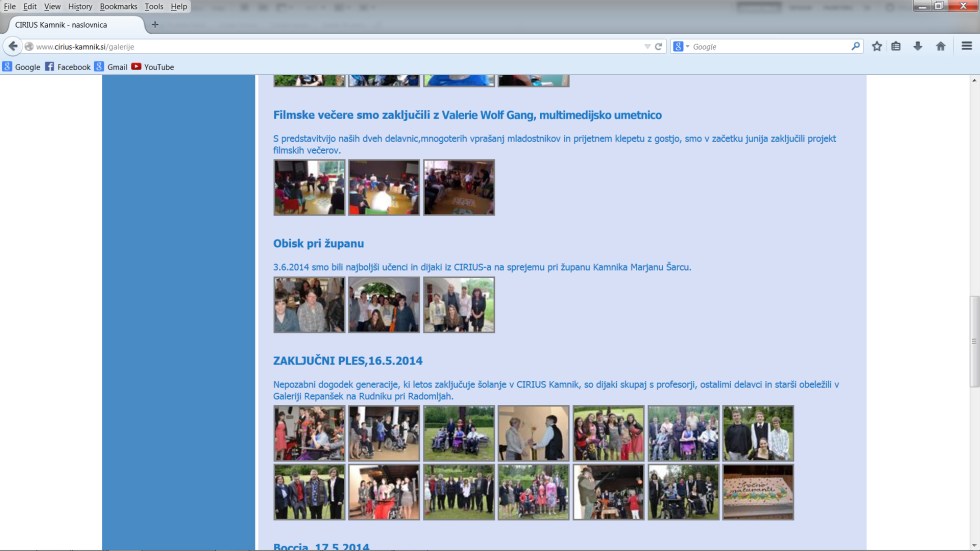The image size is (980, 551).
Task: Open the hamburger menu in Firefox
Action: [966, 46]
